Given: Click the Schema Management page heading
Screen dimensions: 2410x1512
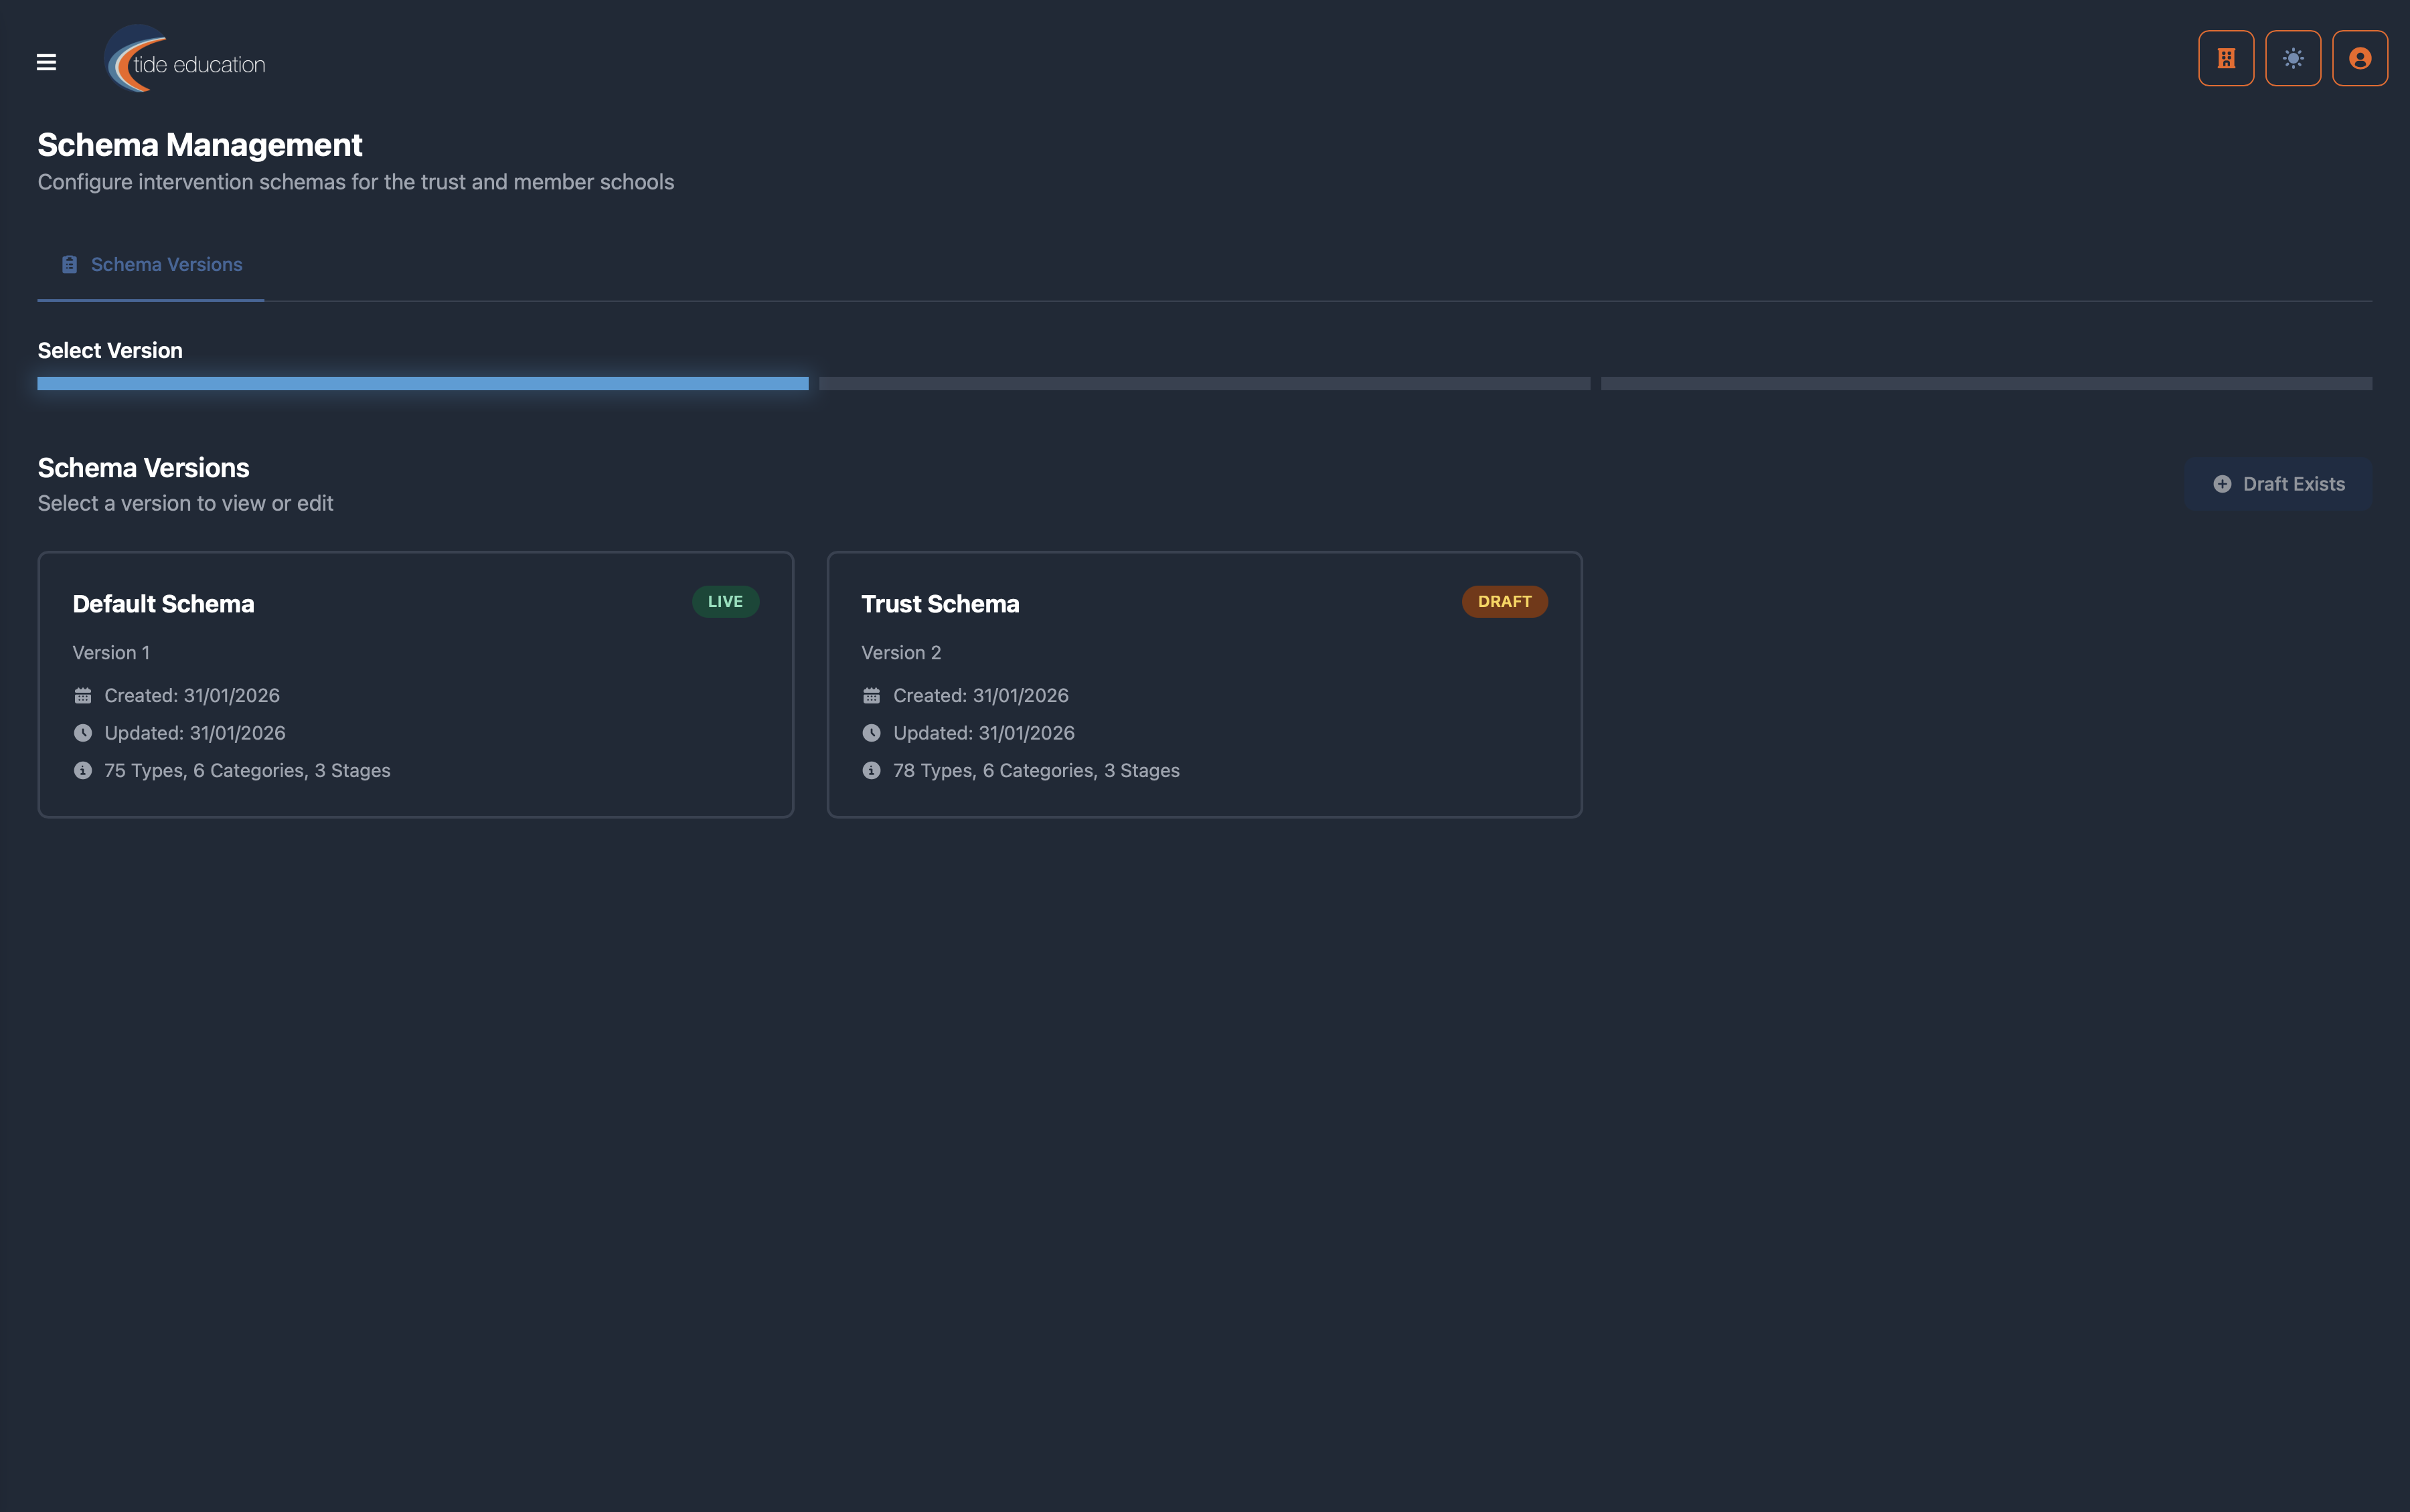Looking at the screenshot, I should point(200,144).
